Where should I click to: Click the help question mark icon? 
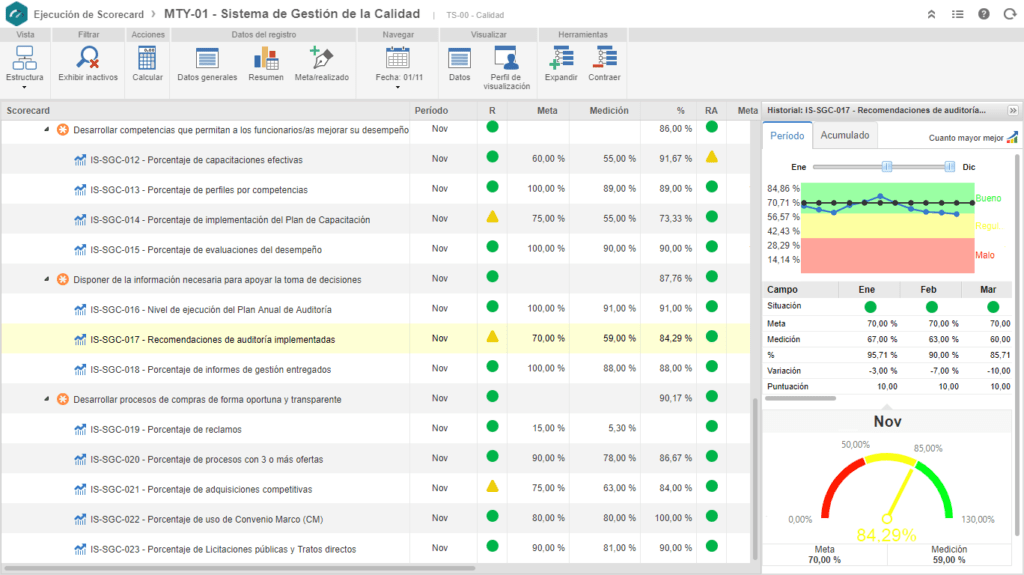click(x=983, y=14)
